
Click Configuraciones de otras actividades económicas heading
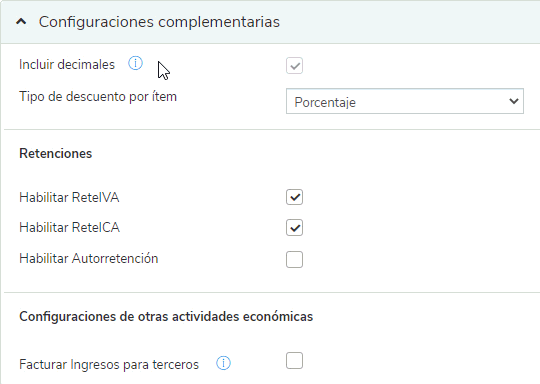[x=166, y=316]
